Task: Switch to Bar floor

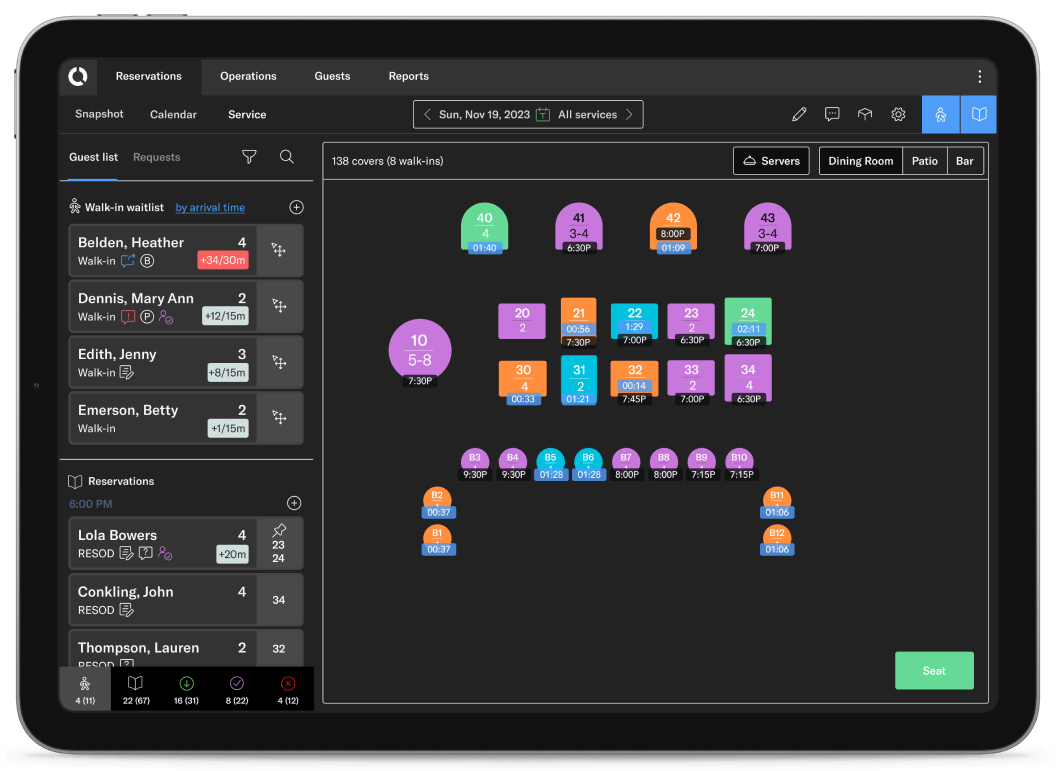Action: pyautogui.click(x=964, y=161)
